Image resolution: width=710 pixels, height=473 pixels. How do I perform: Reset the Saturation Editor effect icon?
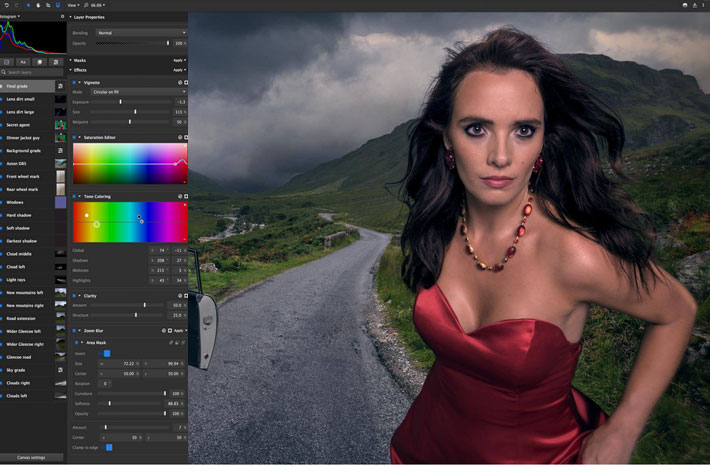coord(180,137)
